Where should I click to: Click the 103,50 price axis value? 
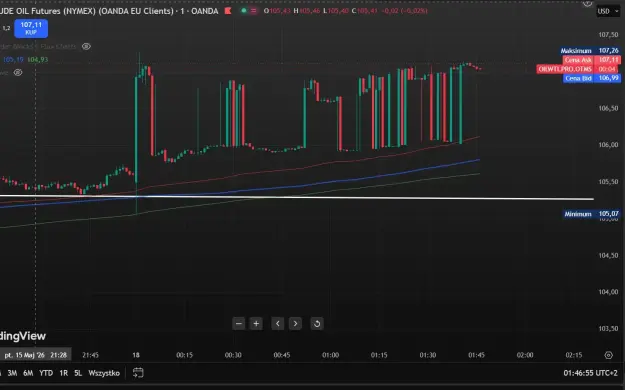[x=608, y=329]
